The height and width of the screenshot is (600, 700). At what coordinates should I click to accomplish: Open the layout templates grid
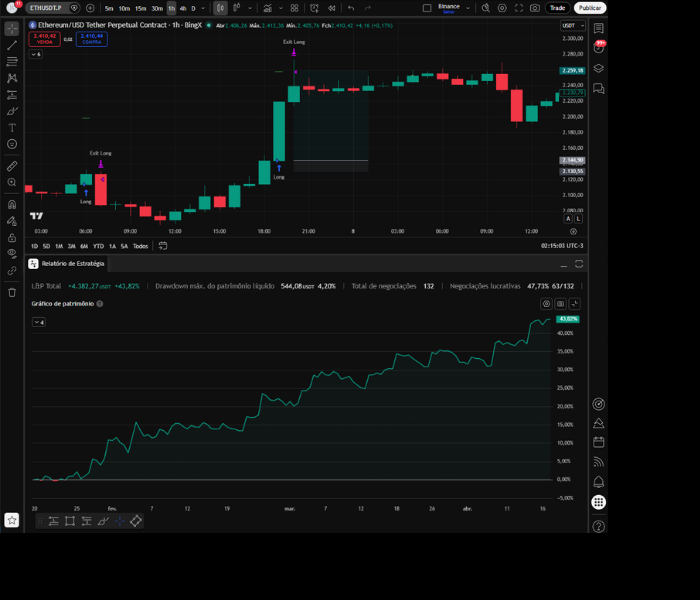coord(295,8)
